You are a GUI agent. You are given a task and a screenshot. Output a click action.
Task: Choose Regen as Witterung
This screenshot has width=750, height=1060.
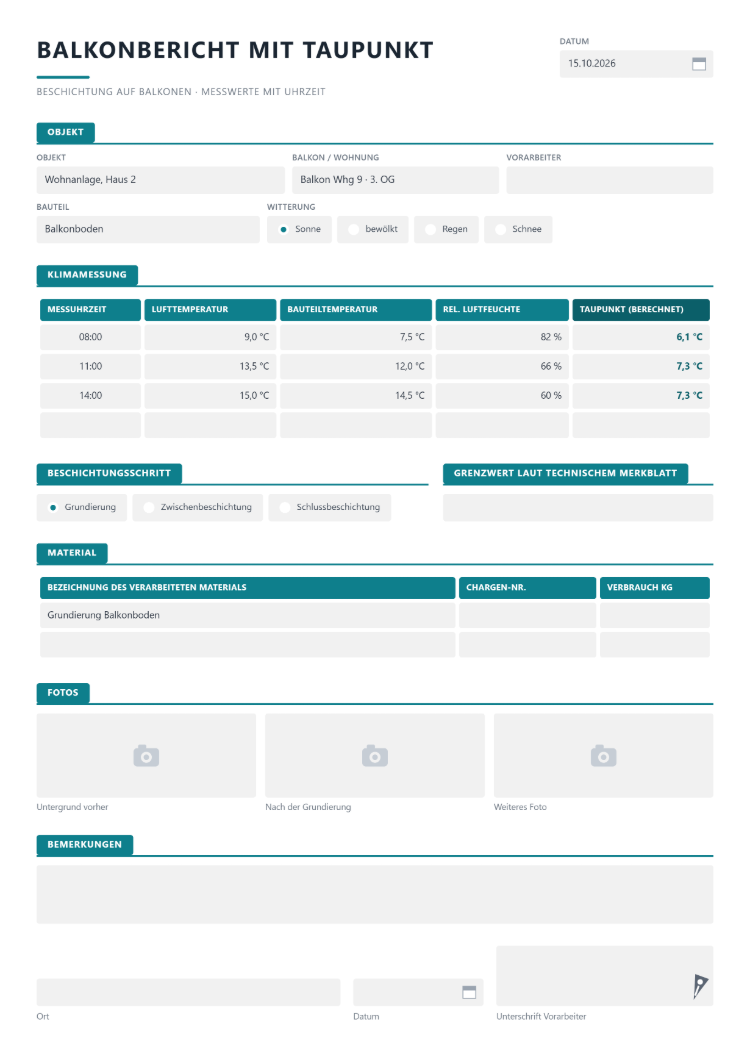[446, 229]
